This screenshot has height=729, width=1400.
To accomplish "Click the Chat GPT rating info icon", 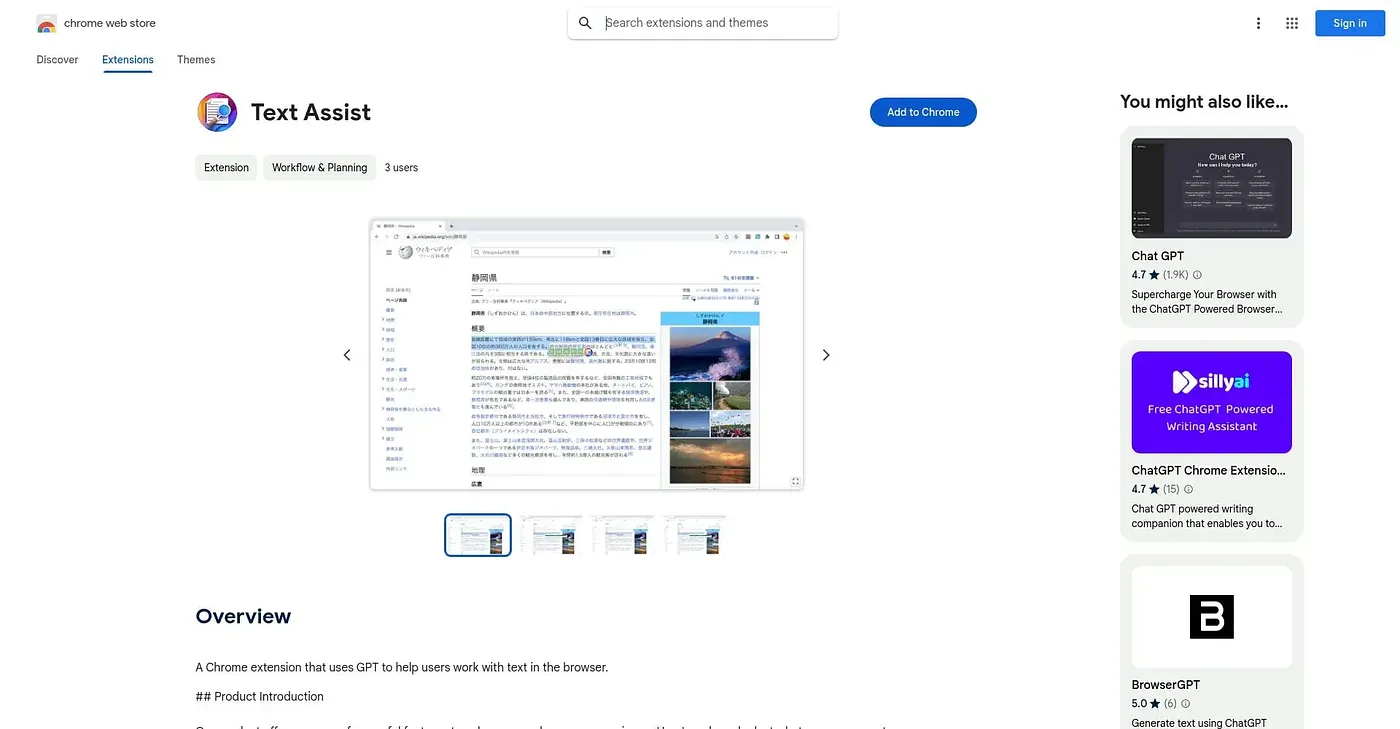I will click(1197, 275).
